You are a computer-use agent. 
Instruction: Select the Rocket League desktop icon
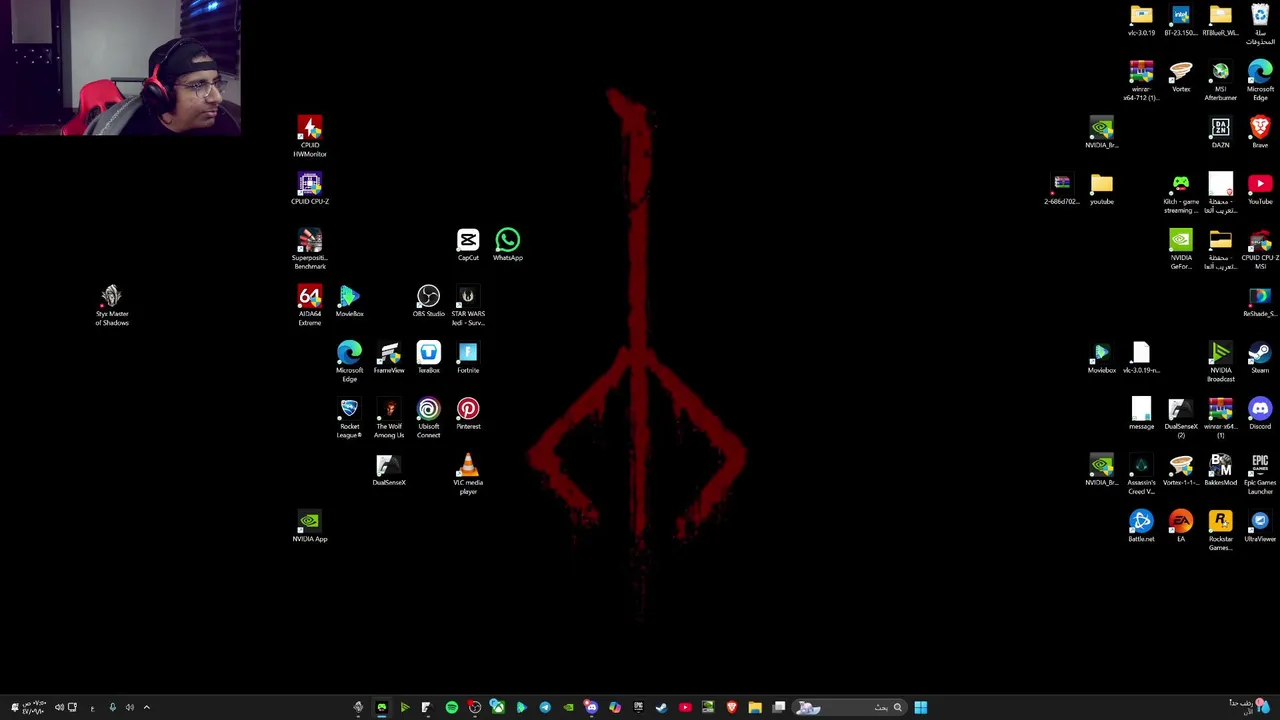[349, 419]
